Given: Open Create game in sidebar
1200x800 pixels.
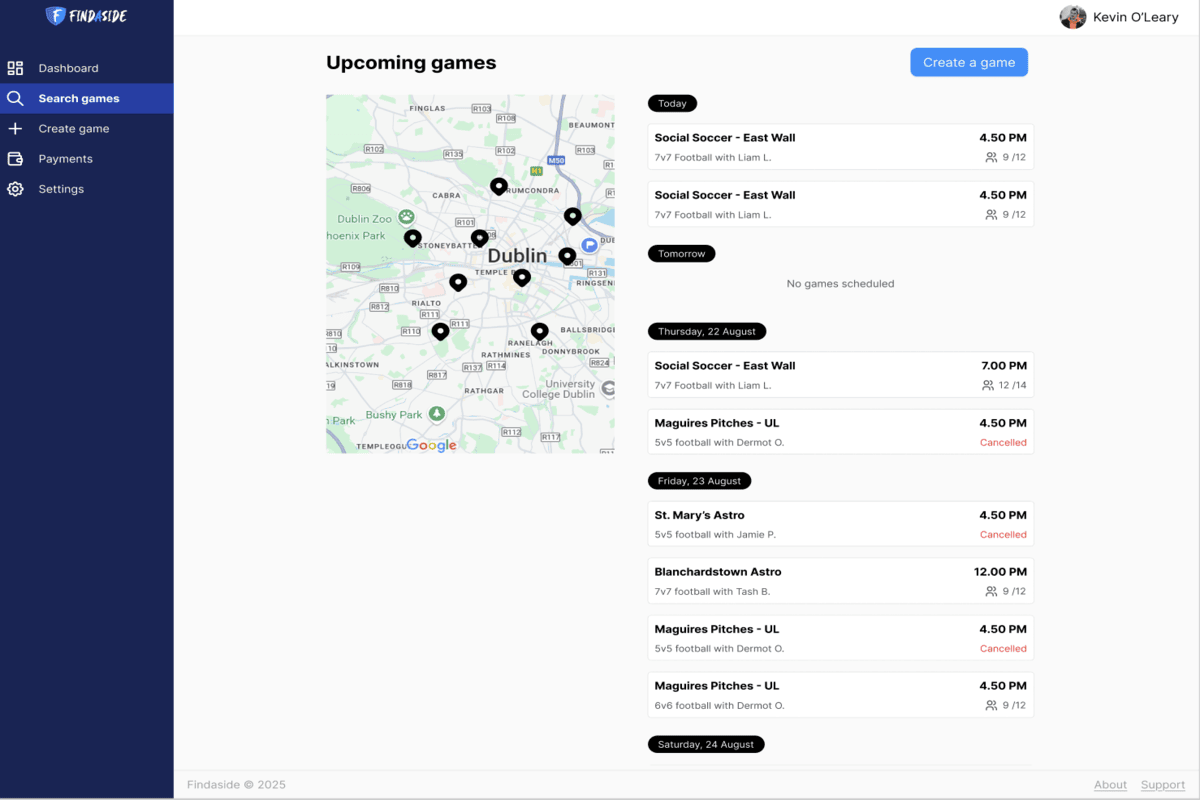Looking at the screenshot, I should click(x=86, y=128).
